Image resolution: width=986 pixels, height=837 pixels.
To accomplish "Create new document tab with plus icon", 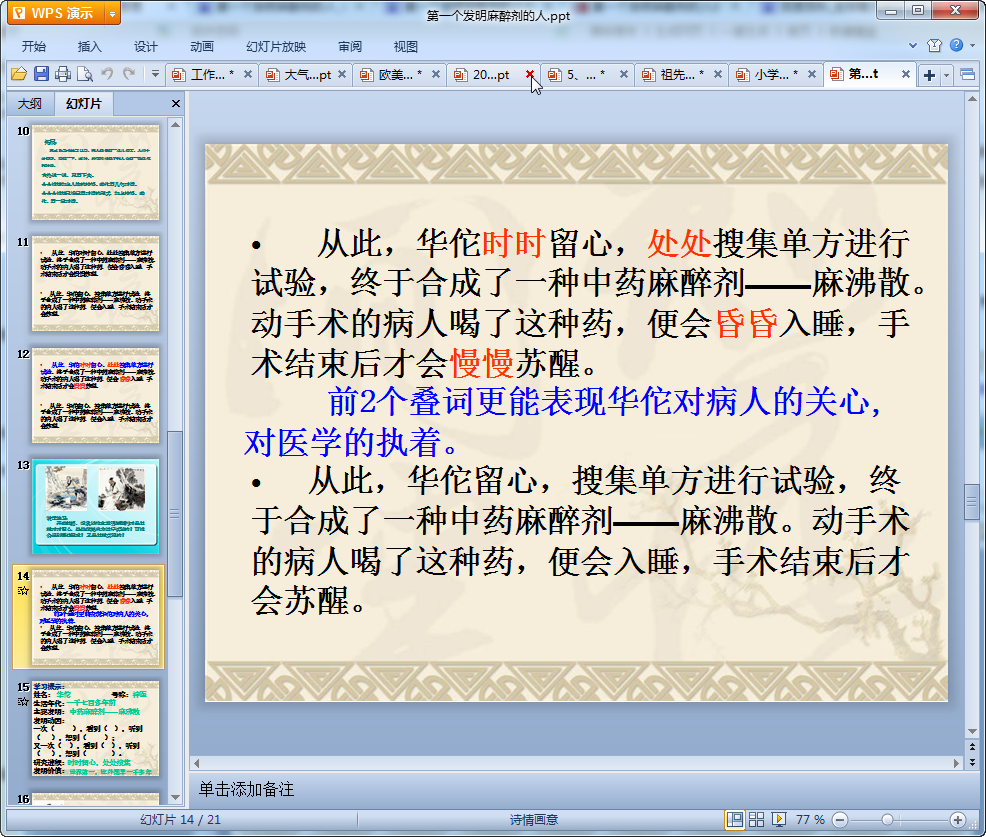I will [929, 75].
